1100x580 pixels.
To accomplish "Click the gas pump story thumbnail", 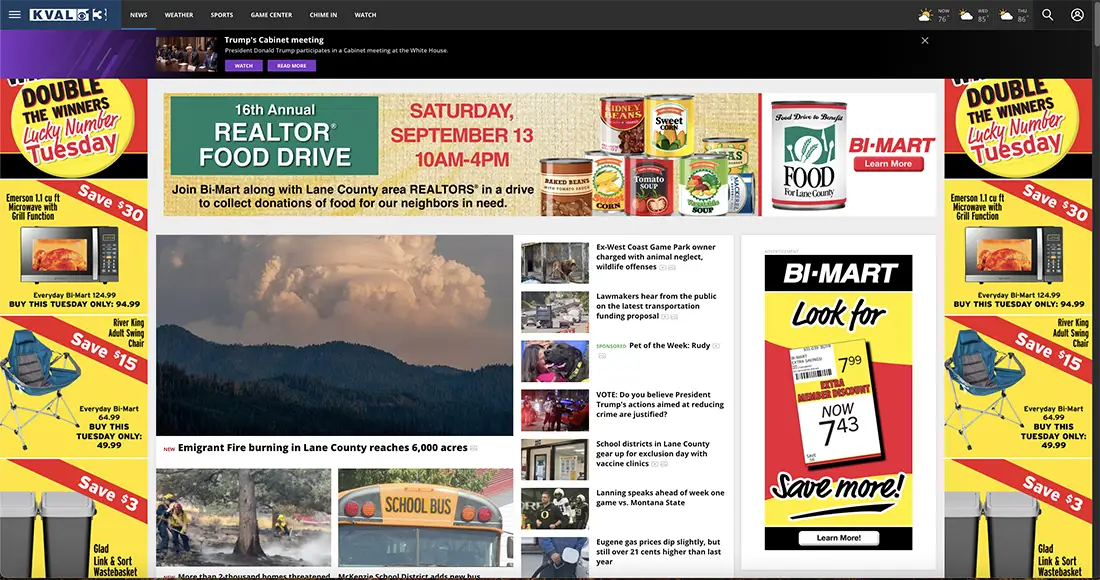I will pos(555,557).
